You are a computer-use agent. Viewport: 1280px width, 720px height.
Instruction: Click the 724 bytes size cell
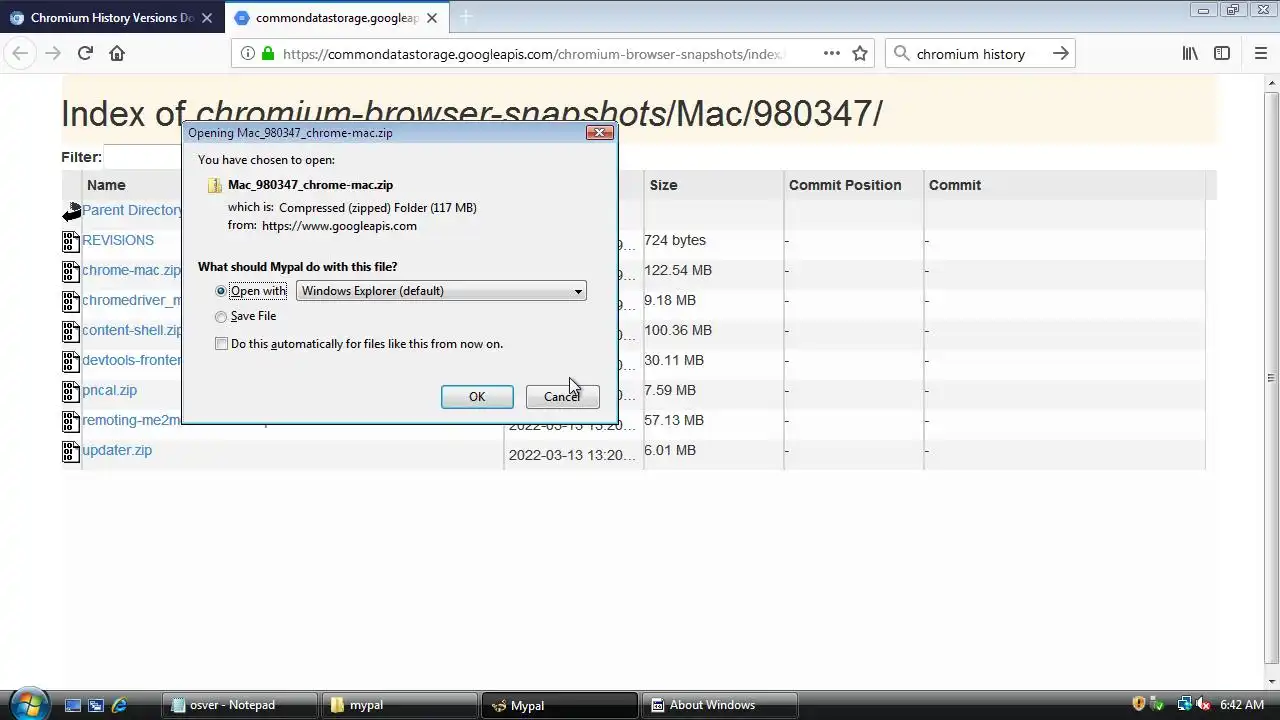pos(675,240)
